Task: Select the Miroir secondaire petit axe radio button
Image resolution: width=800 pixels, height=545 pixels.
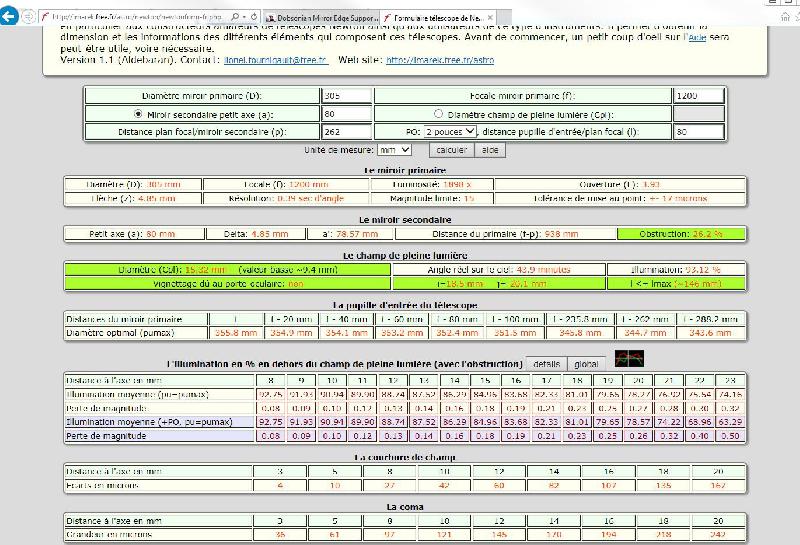Action: coord(138,113)
